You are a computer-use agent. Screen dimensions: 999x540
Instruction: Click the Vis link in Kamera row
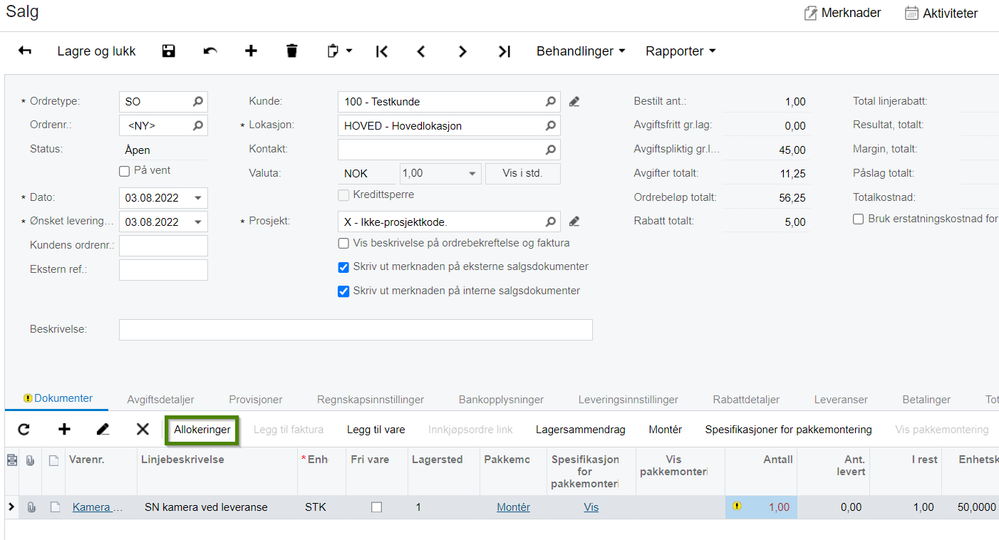(591, 508)
